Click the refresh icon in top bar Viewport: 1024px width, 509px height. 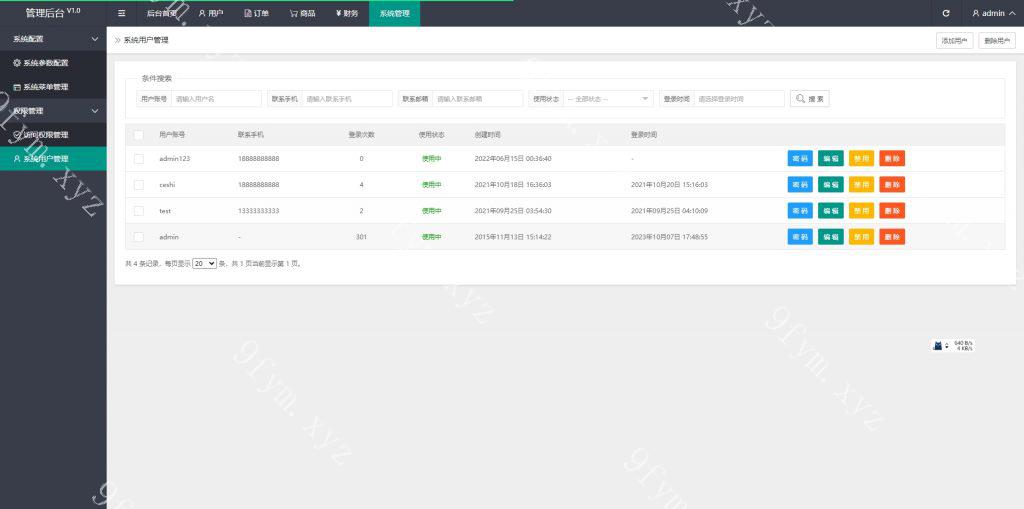click(x=946, y=13)
